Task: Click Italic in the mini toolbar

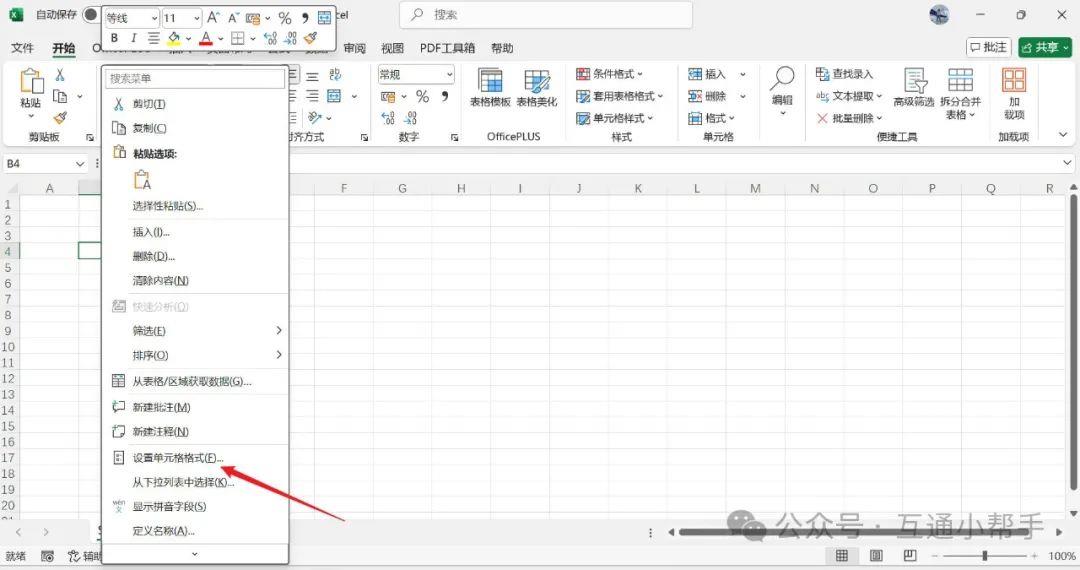Action: (x=133, y=39)
